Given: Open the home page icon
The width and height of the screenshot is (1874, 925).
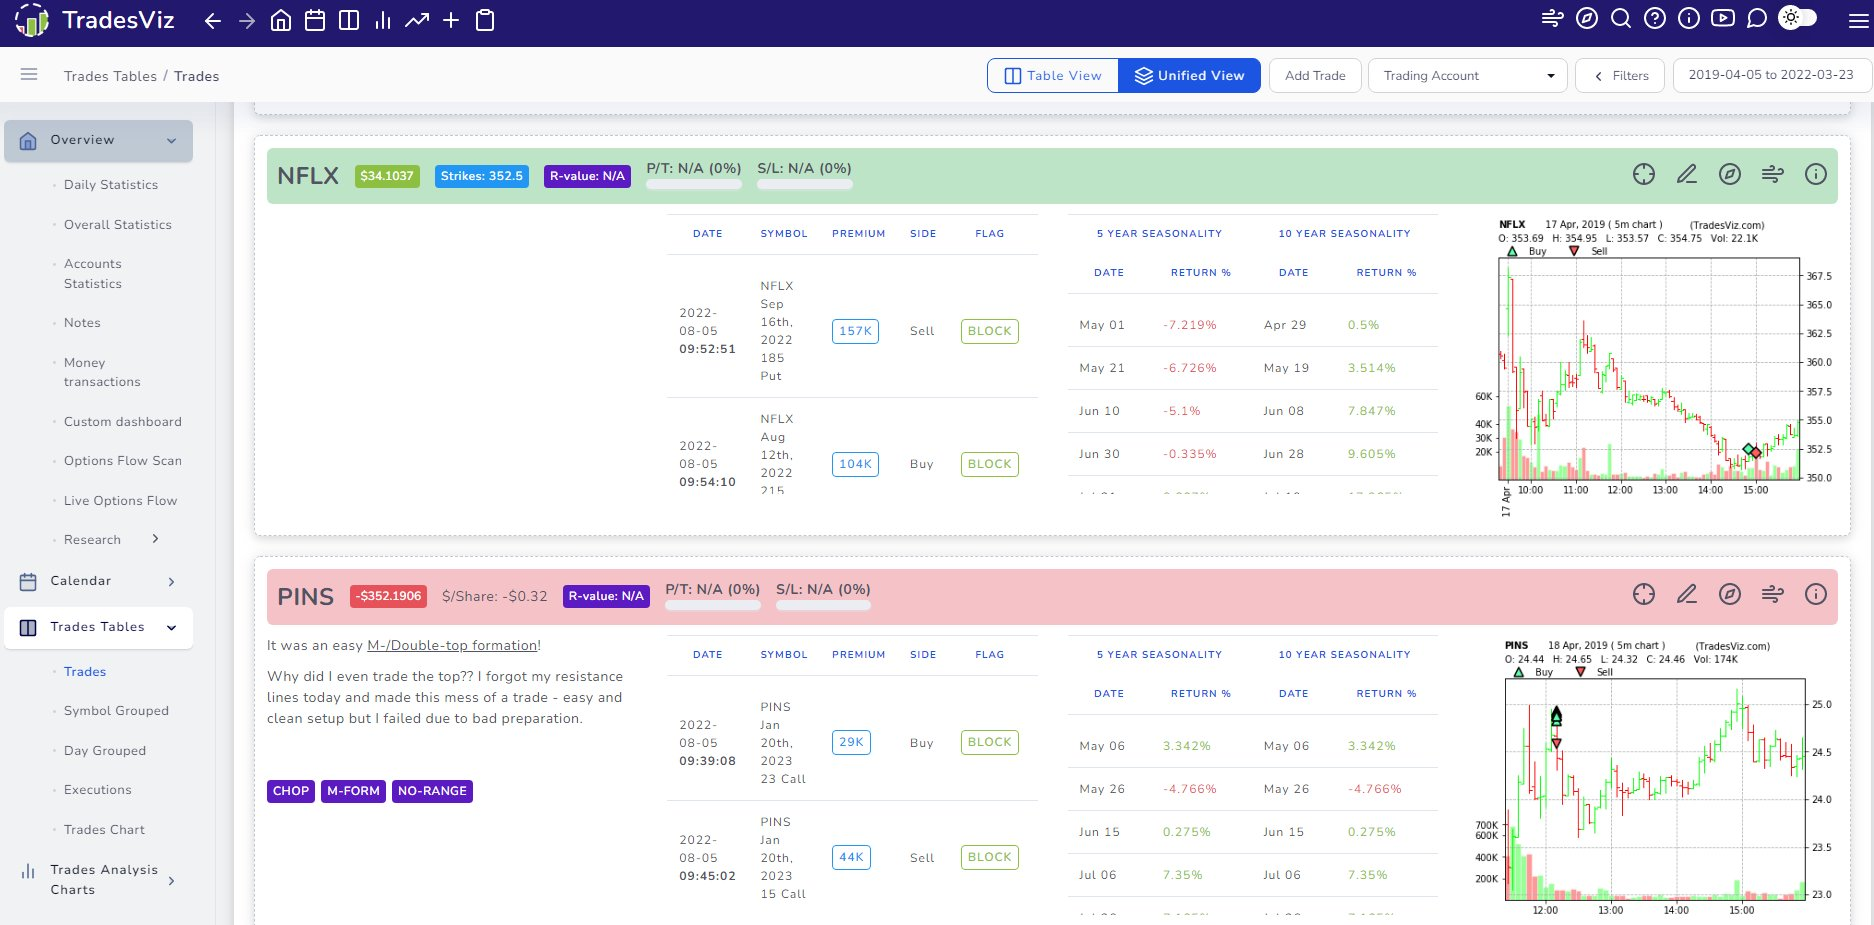Looking at the screenshot, I should coord(281,21).
